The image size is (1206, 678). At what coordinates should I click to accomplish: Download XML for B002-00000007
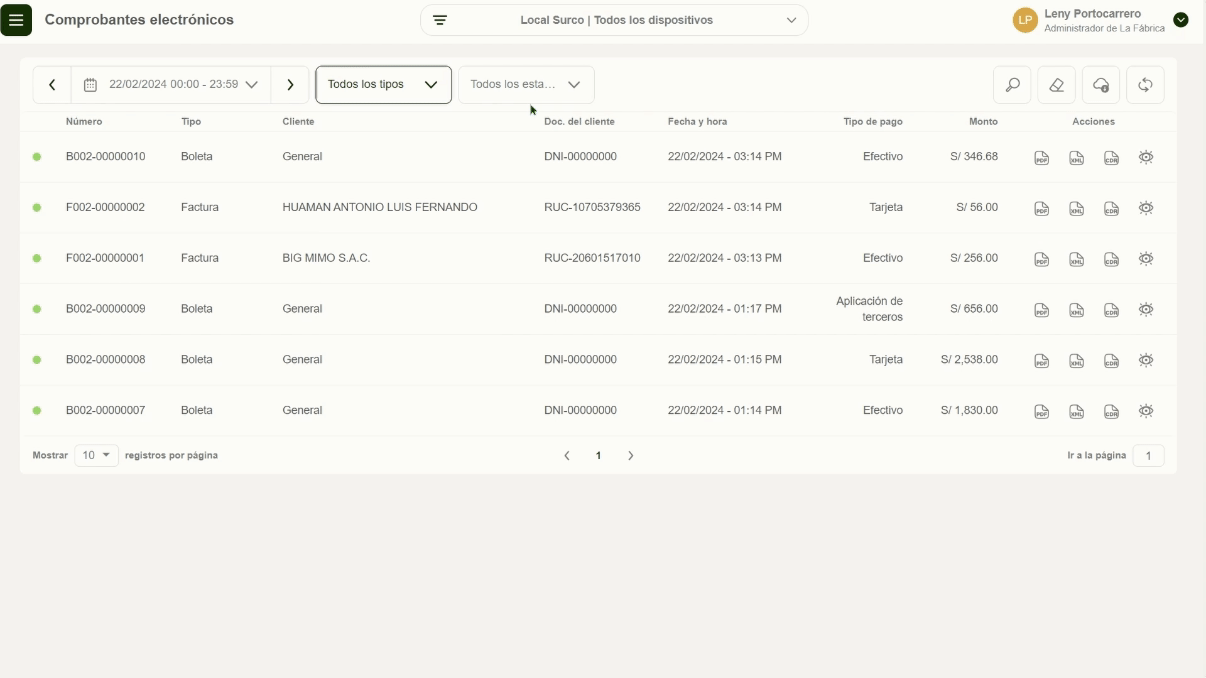click(1077, 412)
